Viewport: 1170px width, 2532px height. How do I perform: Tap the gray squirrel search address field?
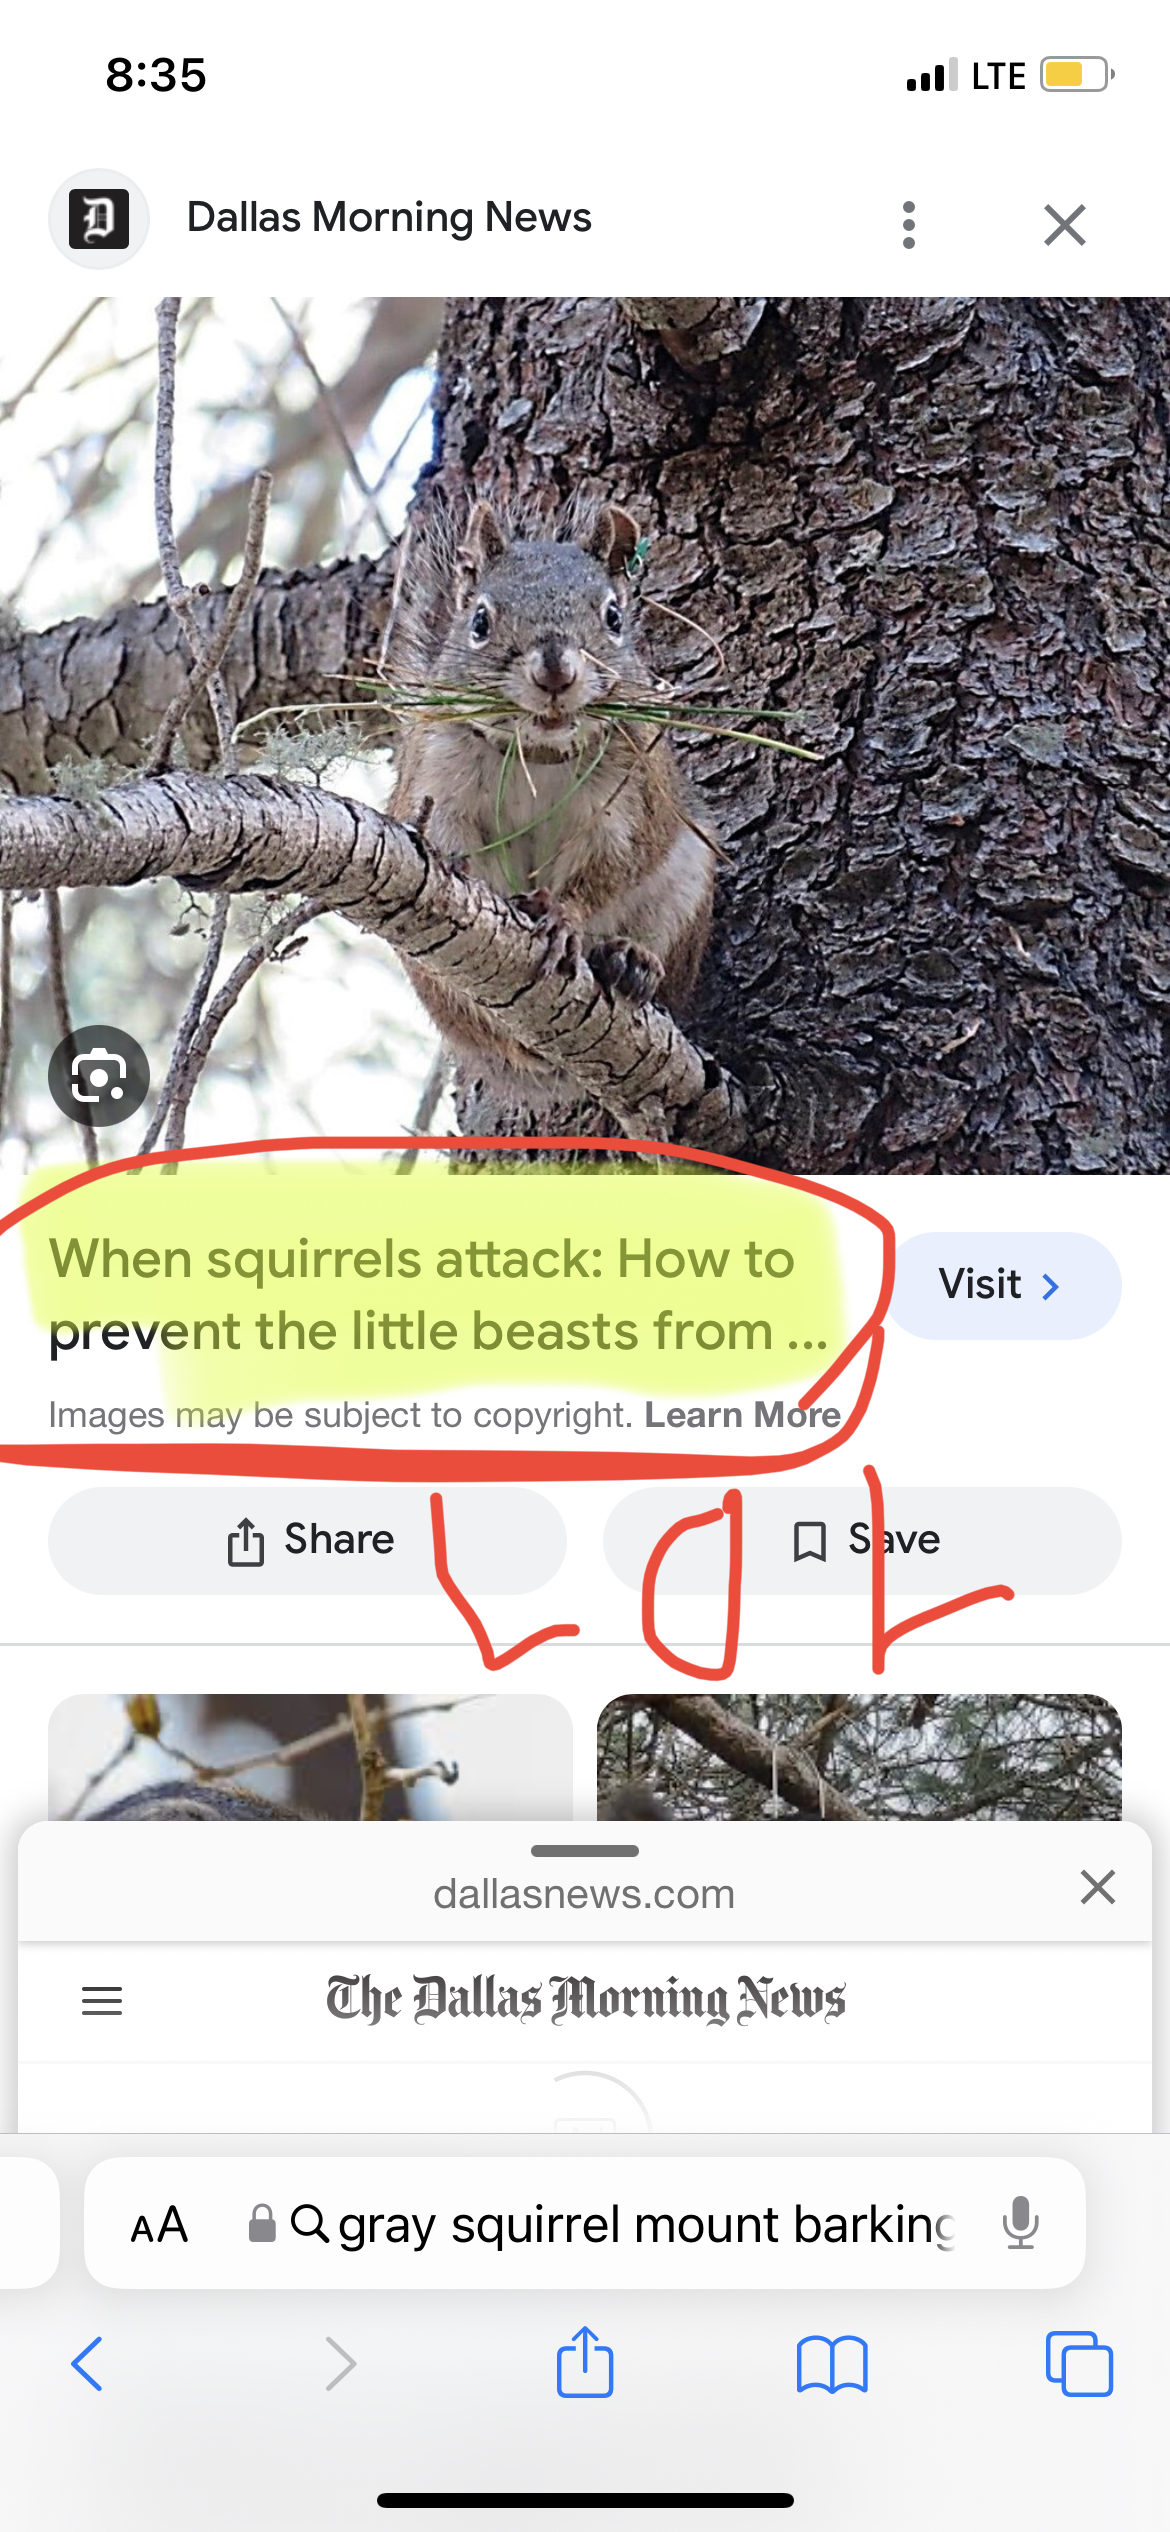[x=585, y=2223]
